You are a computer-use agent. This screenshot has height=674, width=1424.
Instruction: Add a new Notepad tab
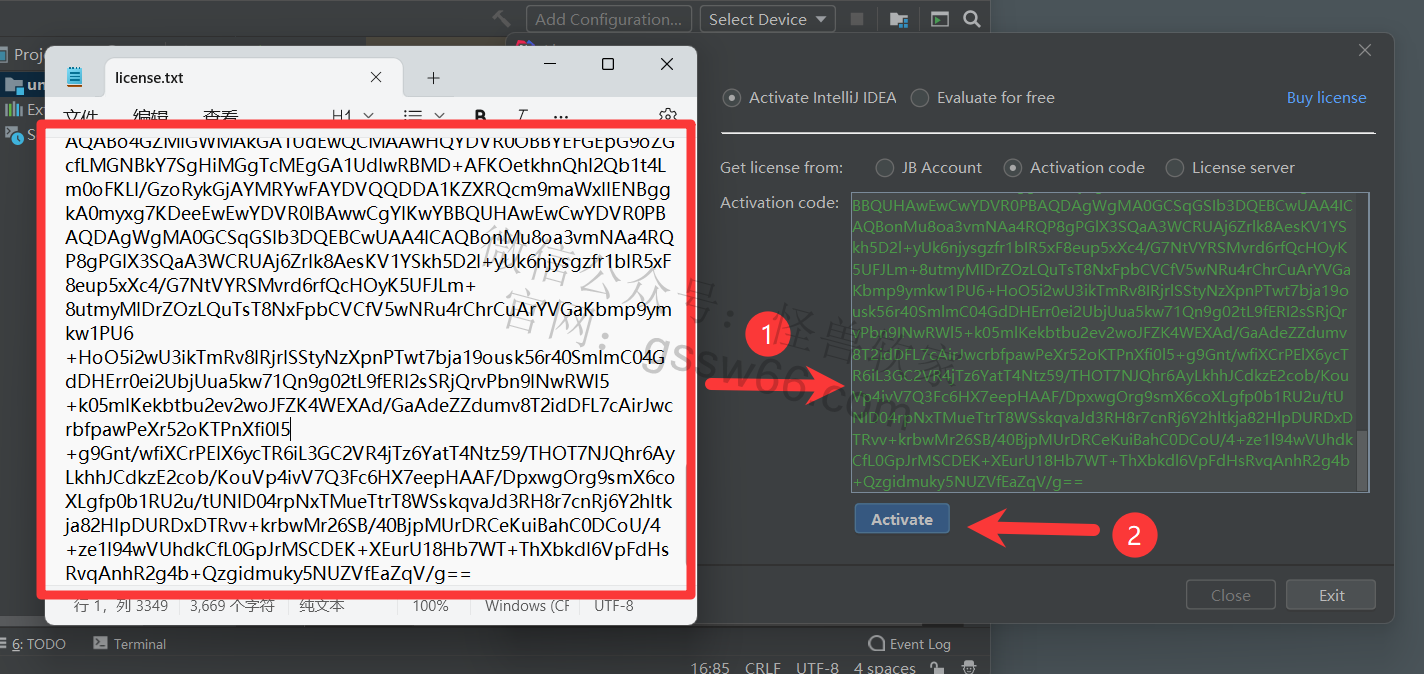coord(433,78)
